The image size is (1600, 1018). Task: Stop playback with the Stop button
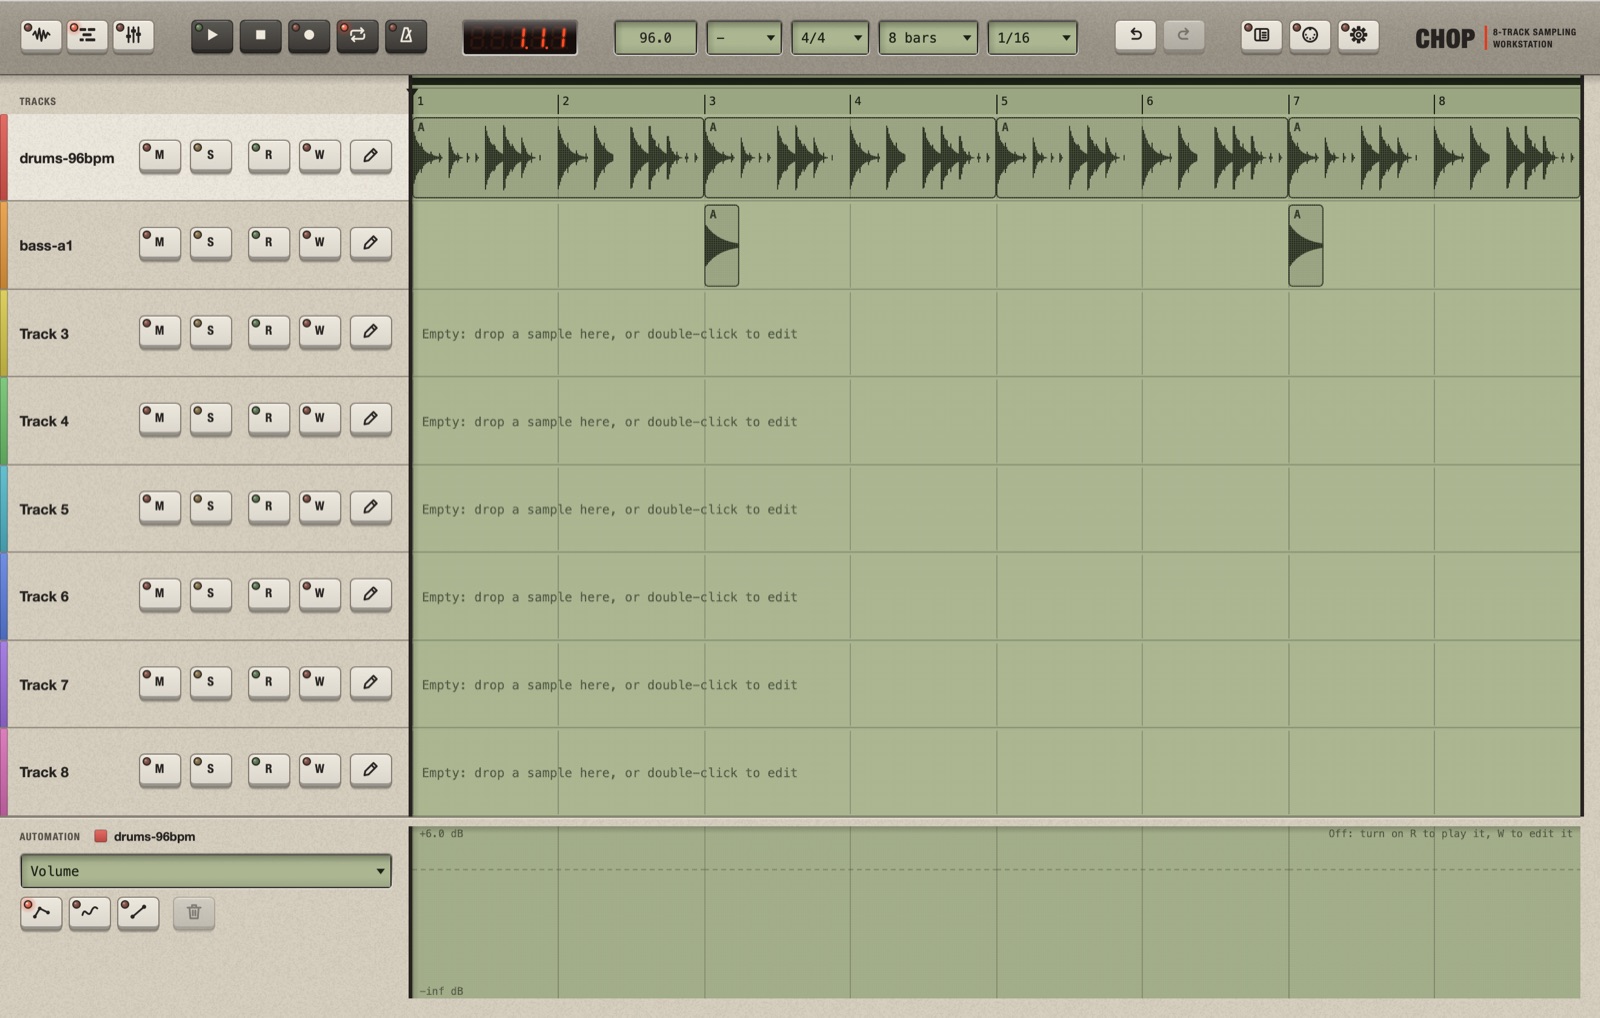click(260, 36)
